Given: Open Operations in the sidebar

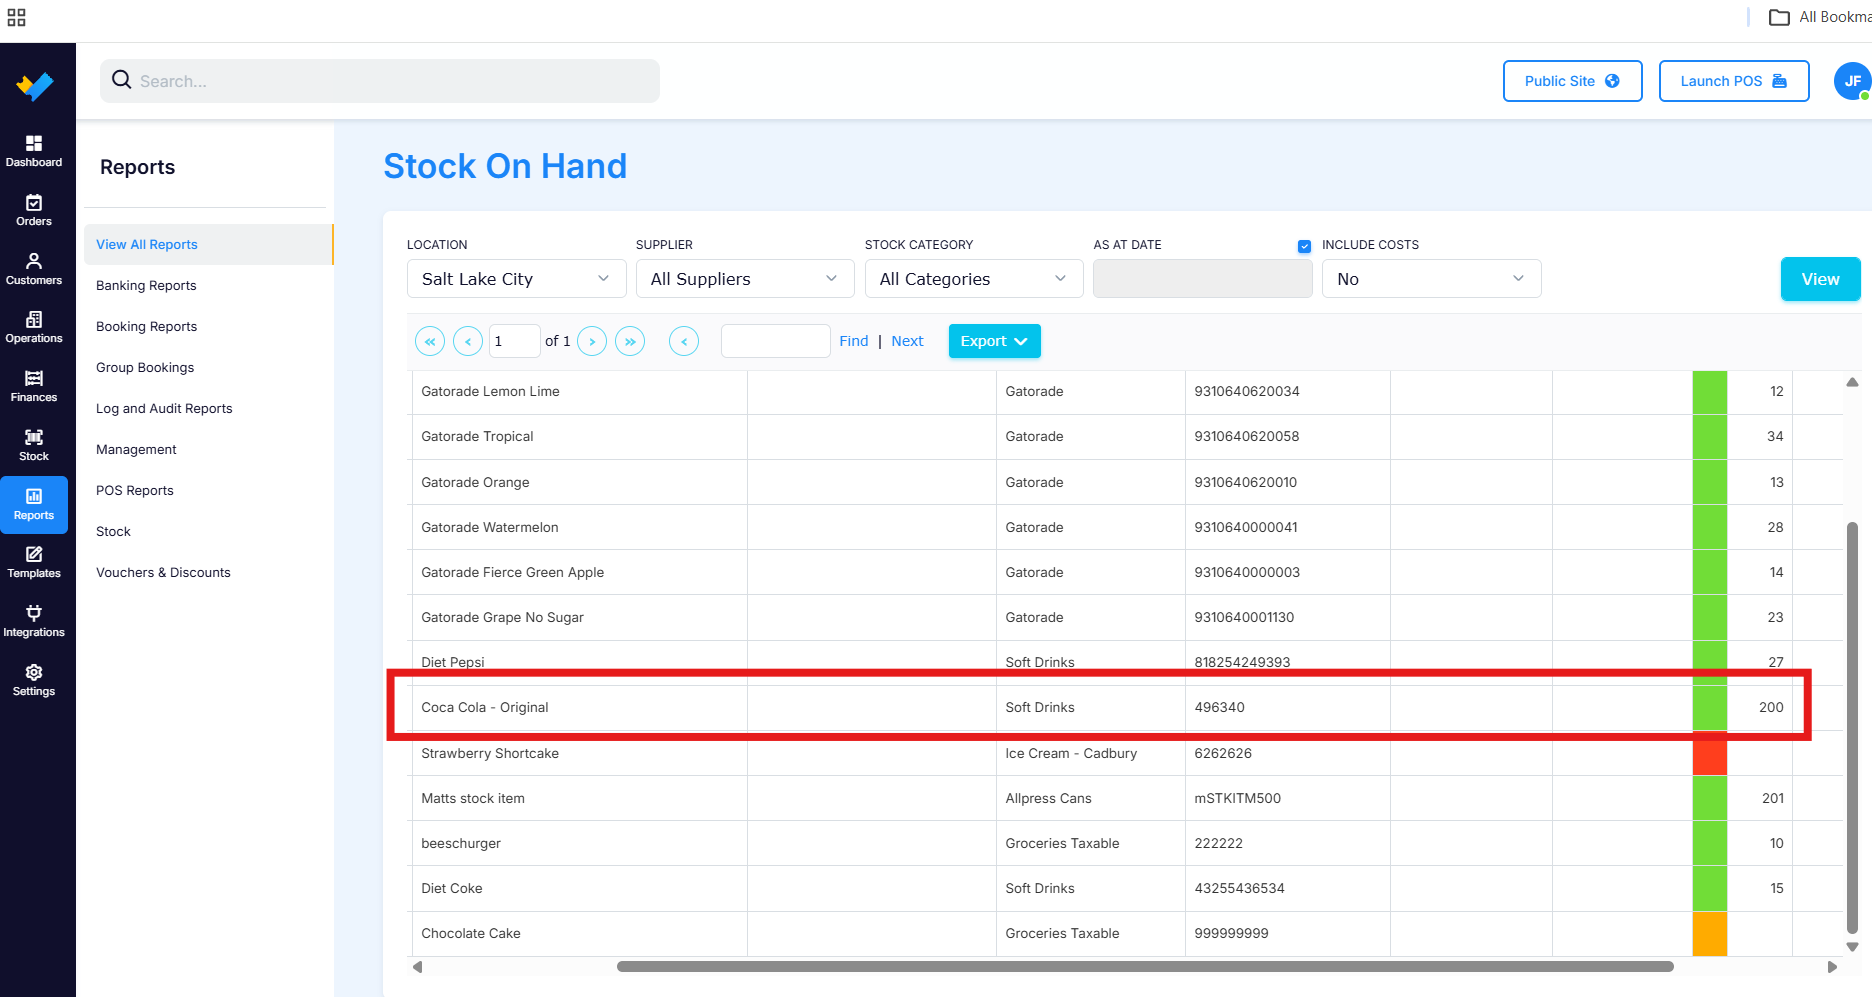Looking at the screenshot, I should pyautogui.click(x=34, y=327).
